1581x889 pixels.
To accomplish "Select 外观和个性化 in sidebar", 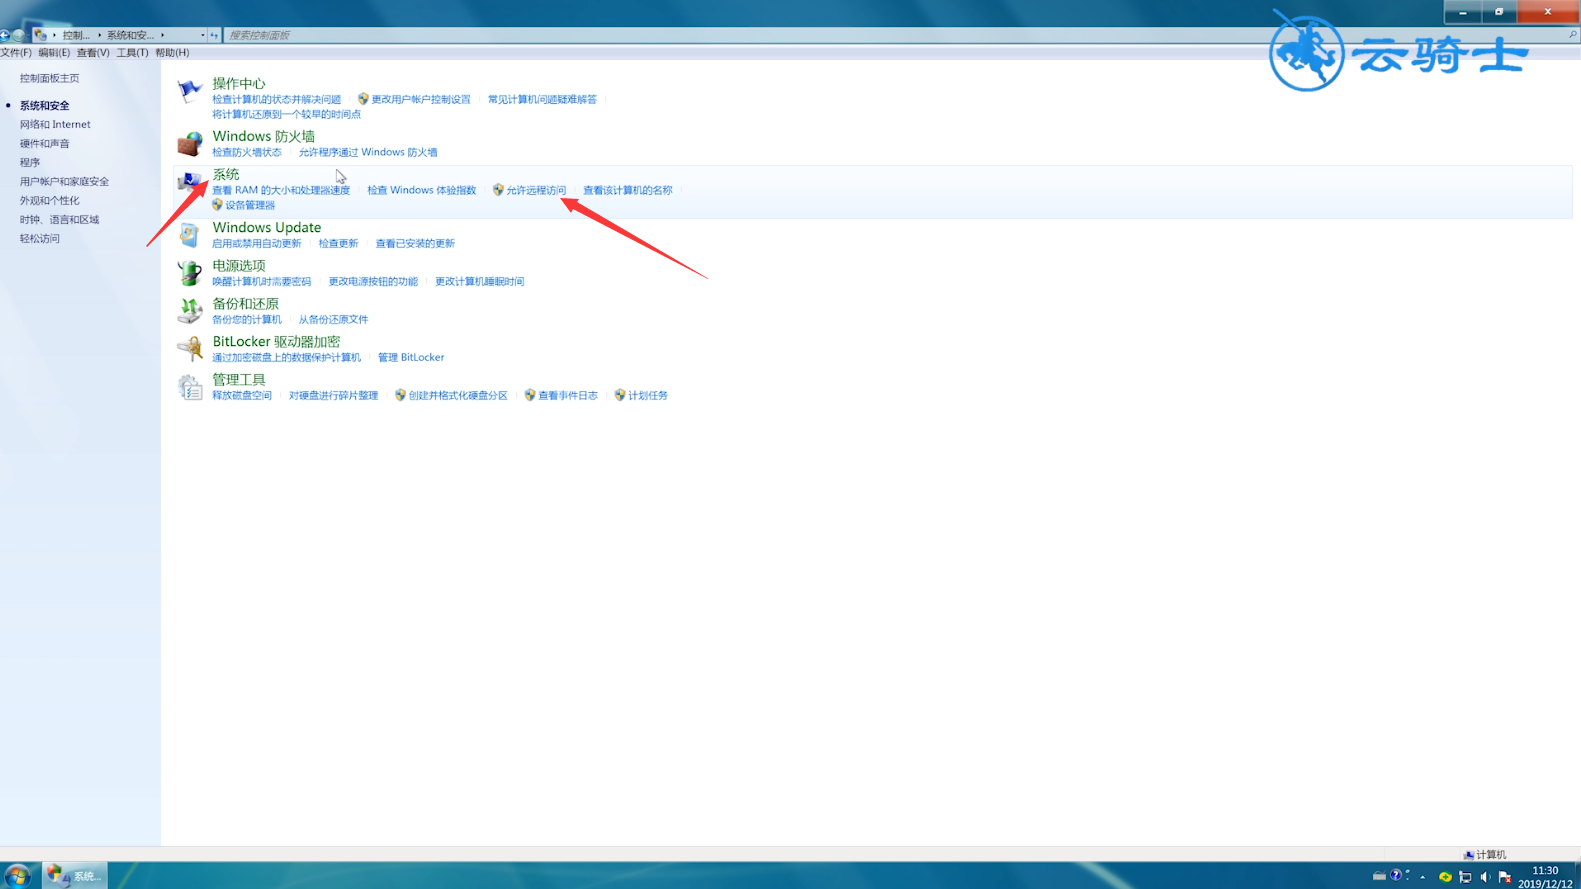I will point(49,201).
